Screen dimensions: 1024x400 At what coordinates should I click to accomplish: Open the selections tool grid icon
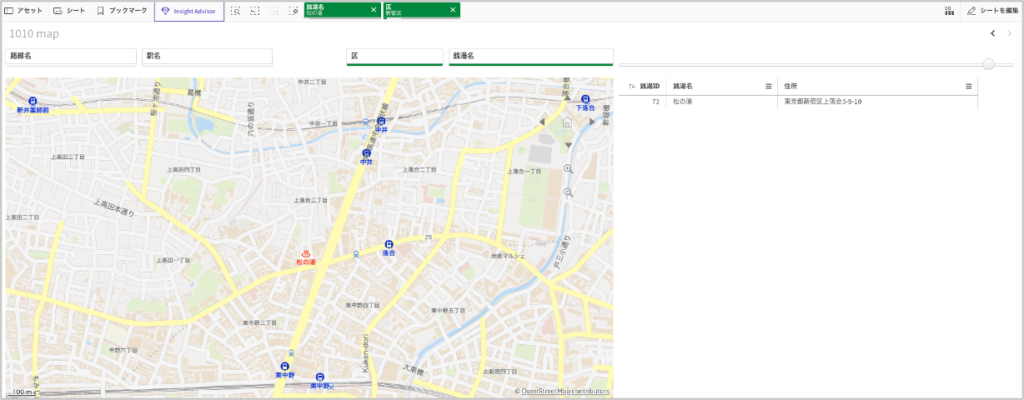point(947,10)
